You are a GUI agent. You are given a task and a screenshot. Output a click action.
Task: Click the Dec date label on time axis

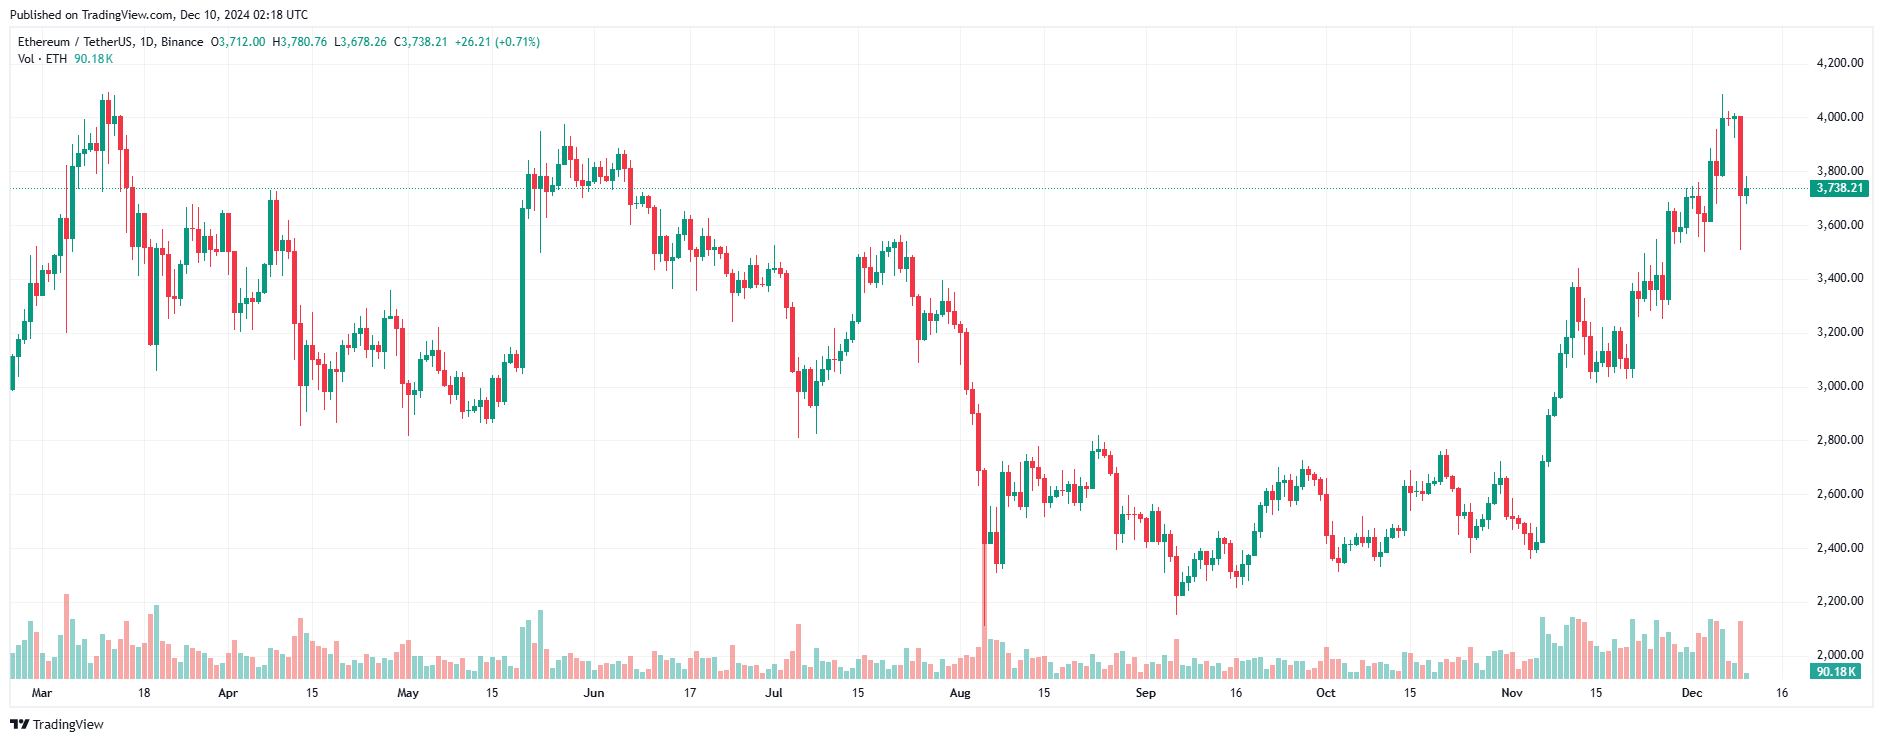tap(1692, 693)
